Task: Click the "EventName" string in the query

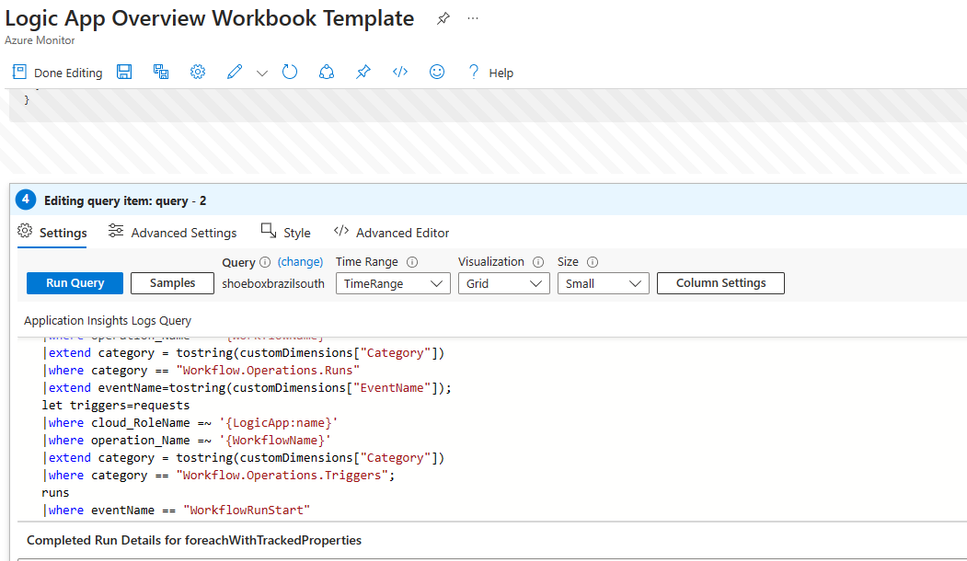Action: point(392,388)
